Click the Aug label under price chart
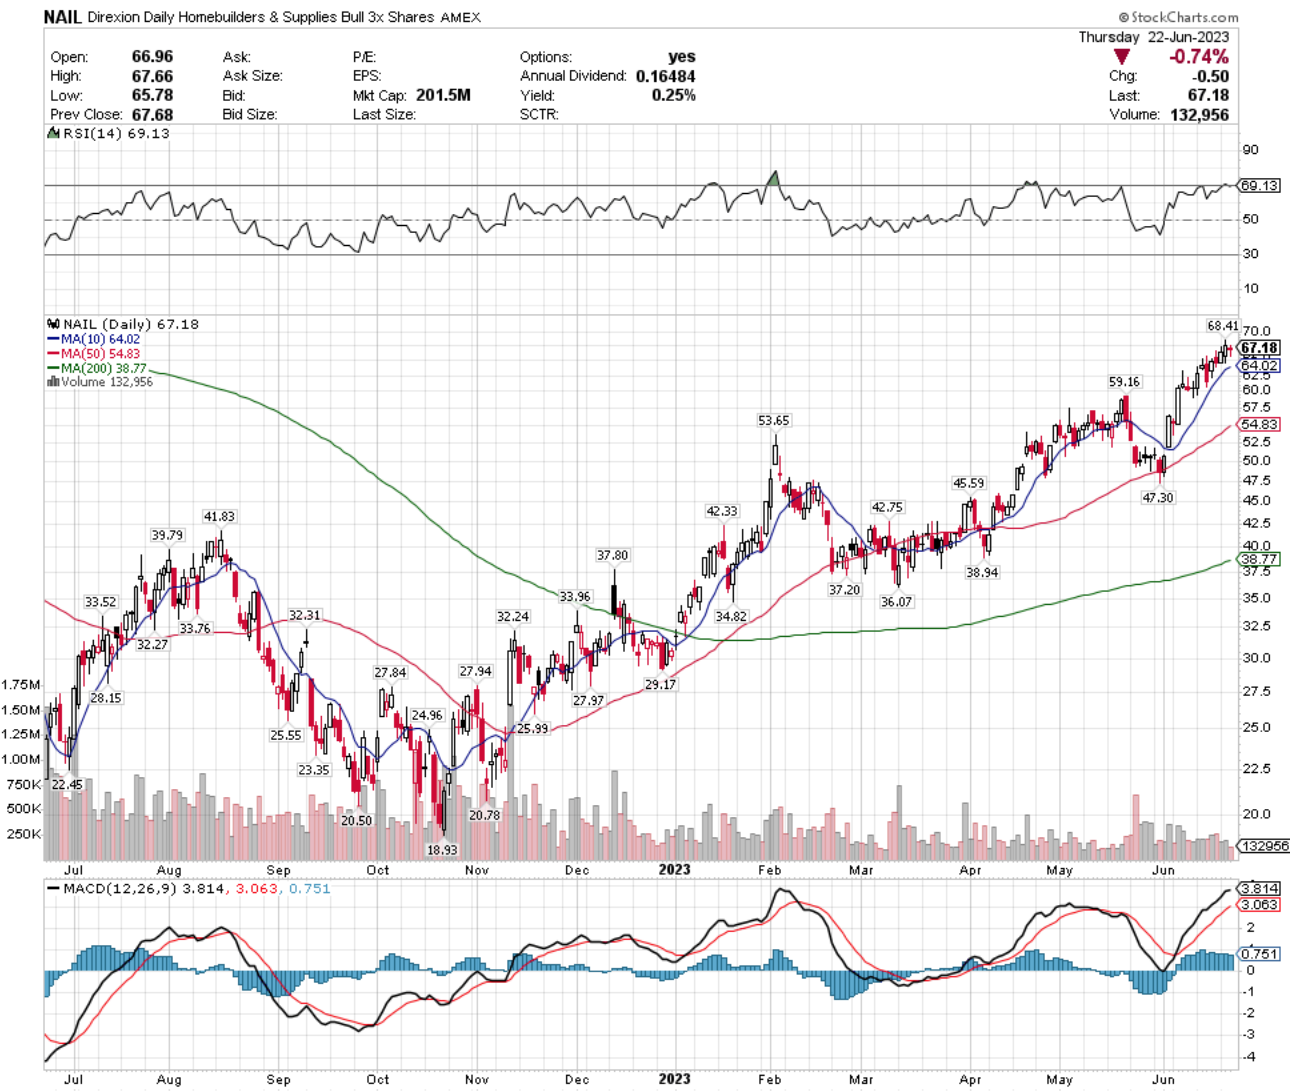The height and width of the screenshot is (1092, 1290). click(x=169, y=870)
